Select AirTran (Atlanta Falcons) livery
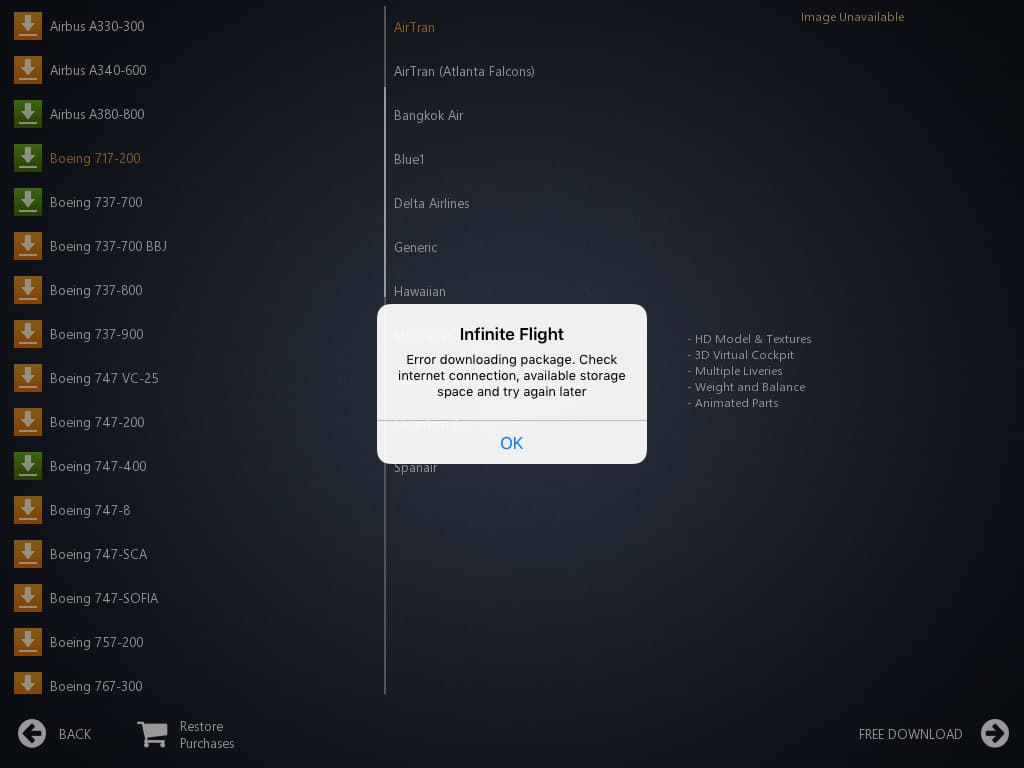This screenshot has height=768, width=1024. (464, 71)
